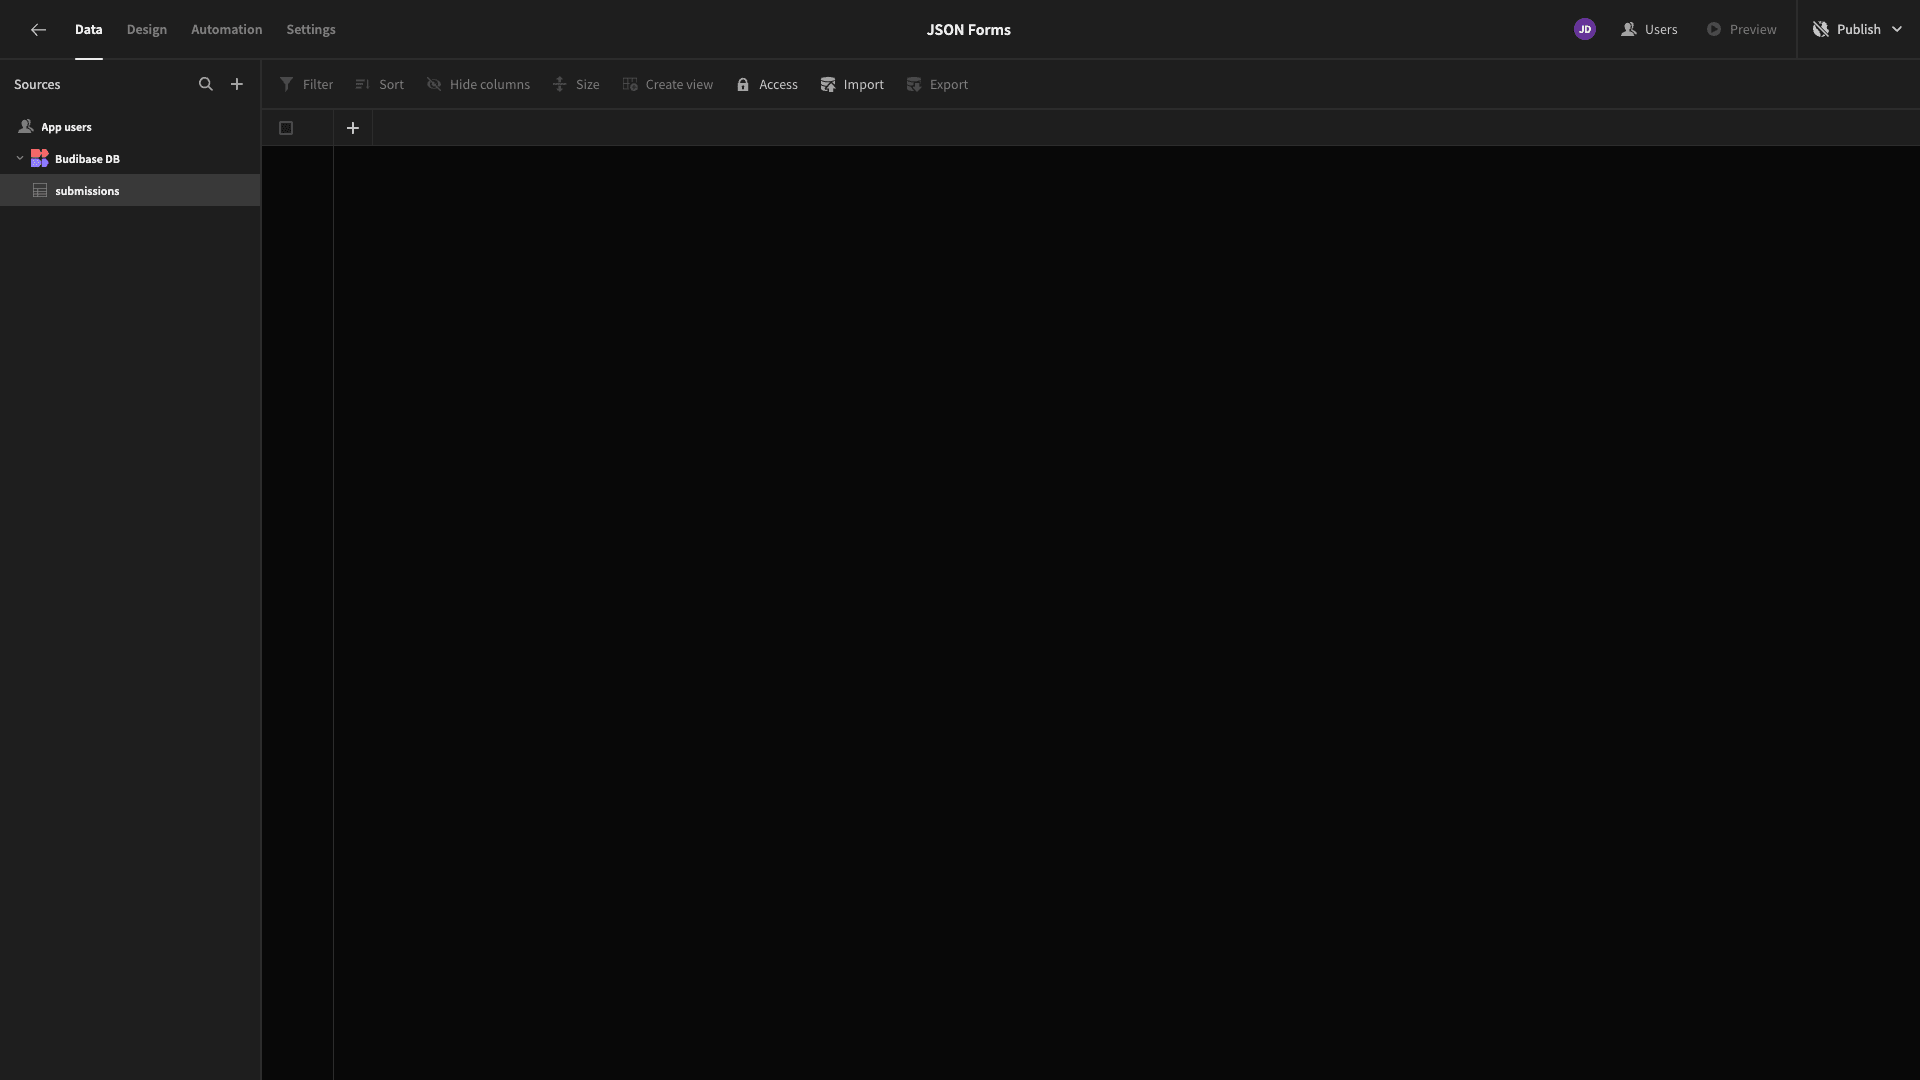Image resolution: width=1920 pixels, height=1080 pixels.
Task: Click the Export button
Action: click(937, 85)
